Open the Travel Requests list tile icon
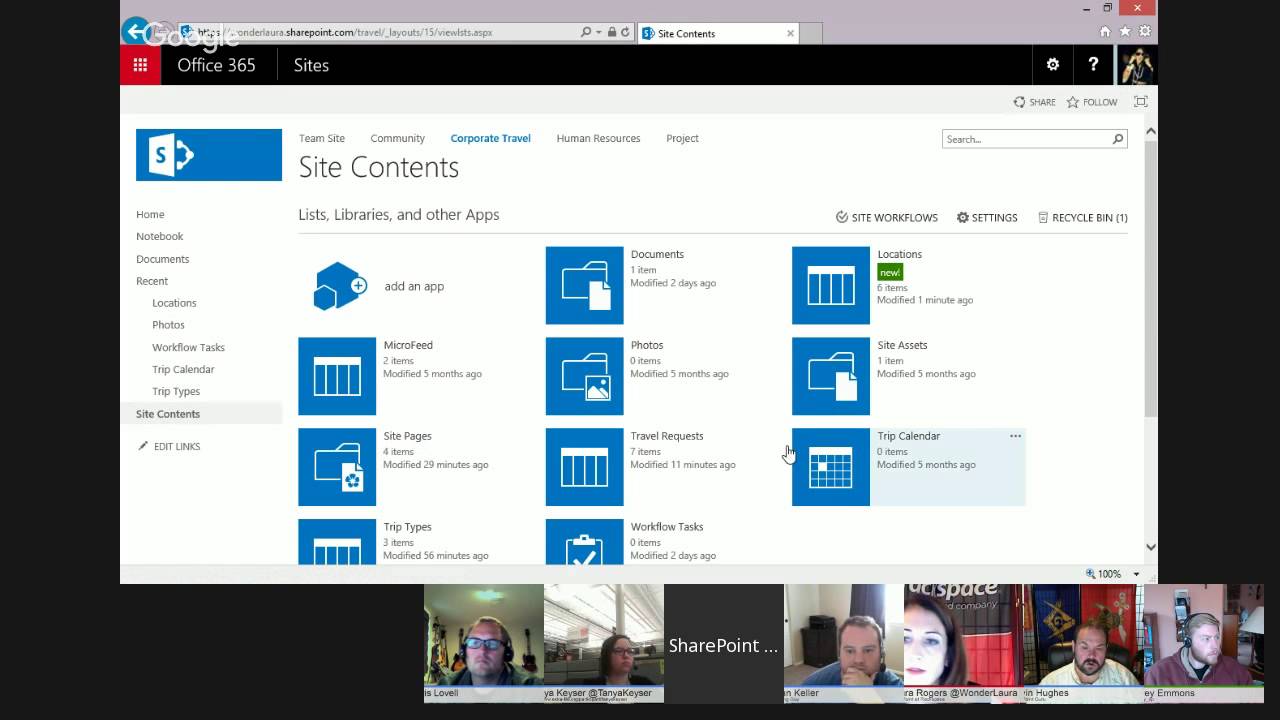This screenshot has height=720, width=1280. click(x=584, y=467)
